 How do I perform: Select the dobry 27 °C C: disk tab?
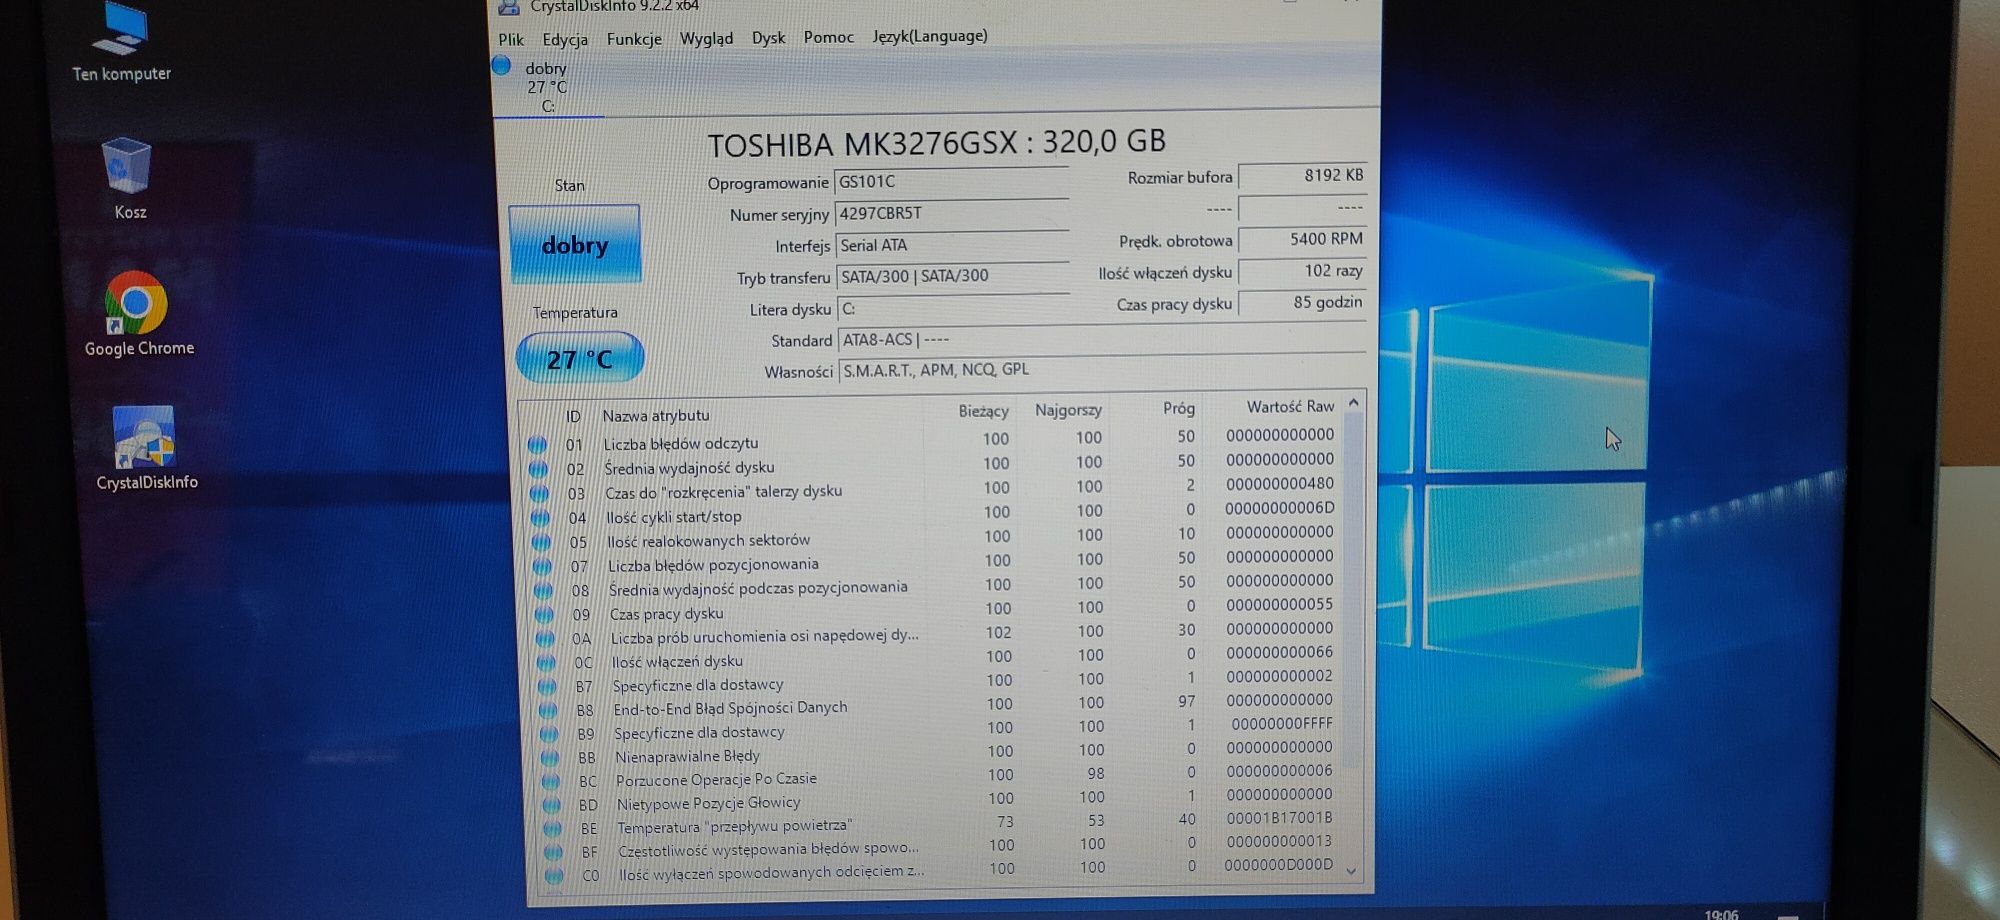(x=548, y=86)
